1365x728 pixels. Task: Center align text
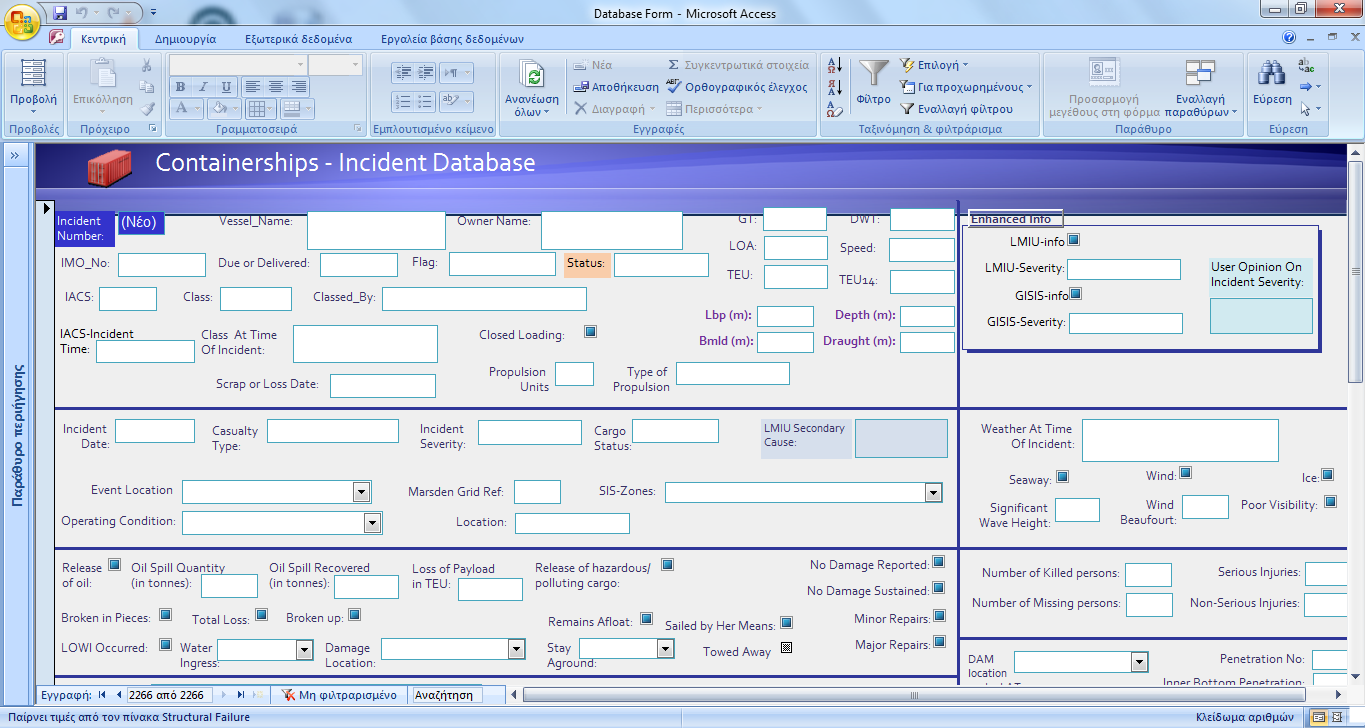[x=275, y=87]
